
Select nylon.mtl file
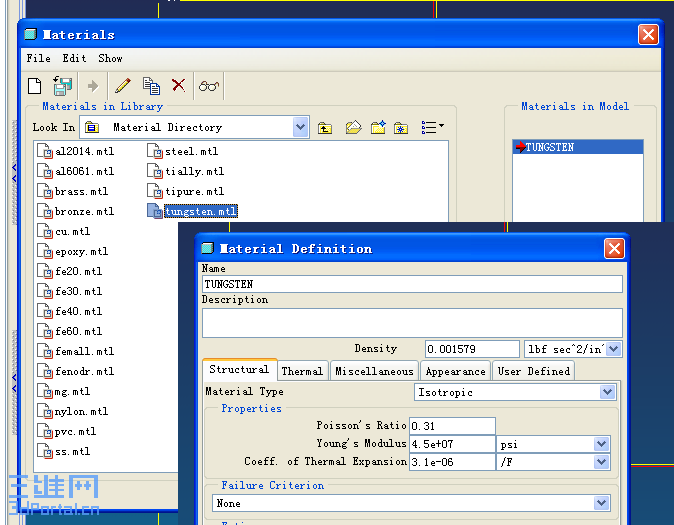click(x=73, y=411)
